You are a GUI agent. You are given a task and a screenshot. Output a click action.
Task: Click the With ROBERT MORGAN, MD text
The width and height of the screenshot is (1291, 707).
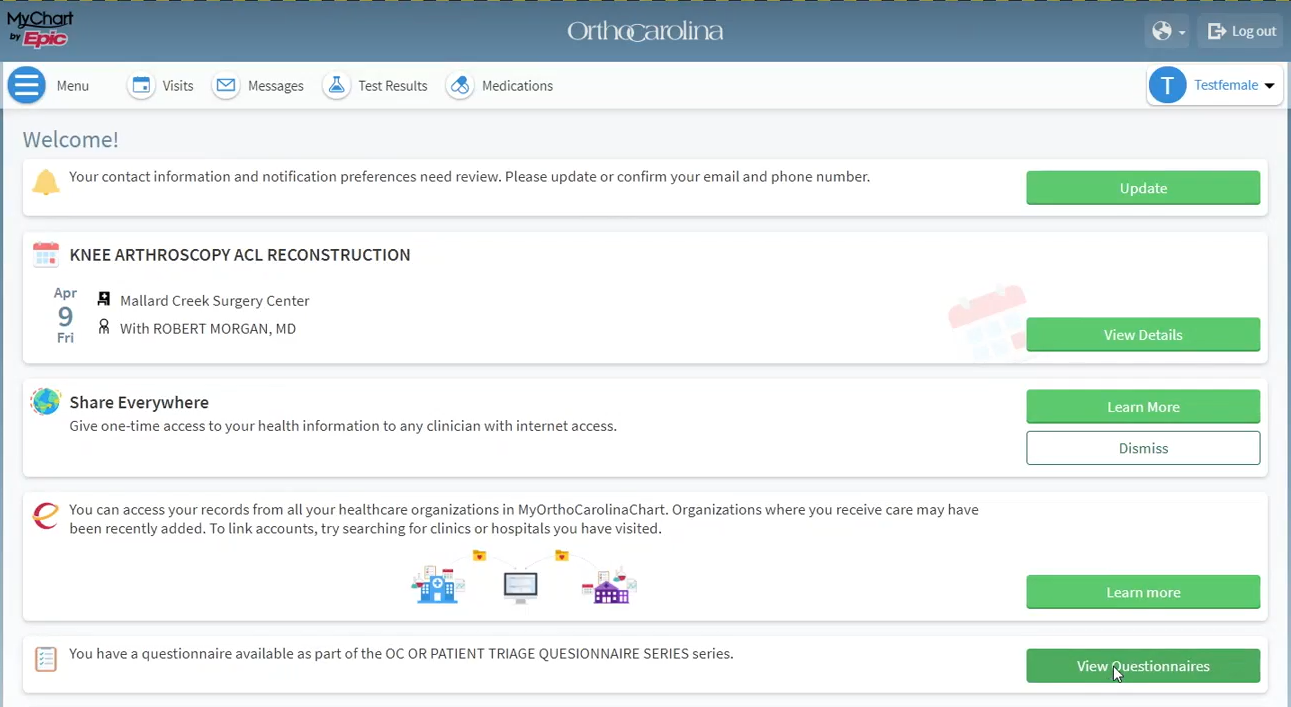pos(208,329)
